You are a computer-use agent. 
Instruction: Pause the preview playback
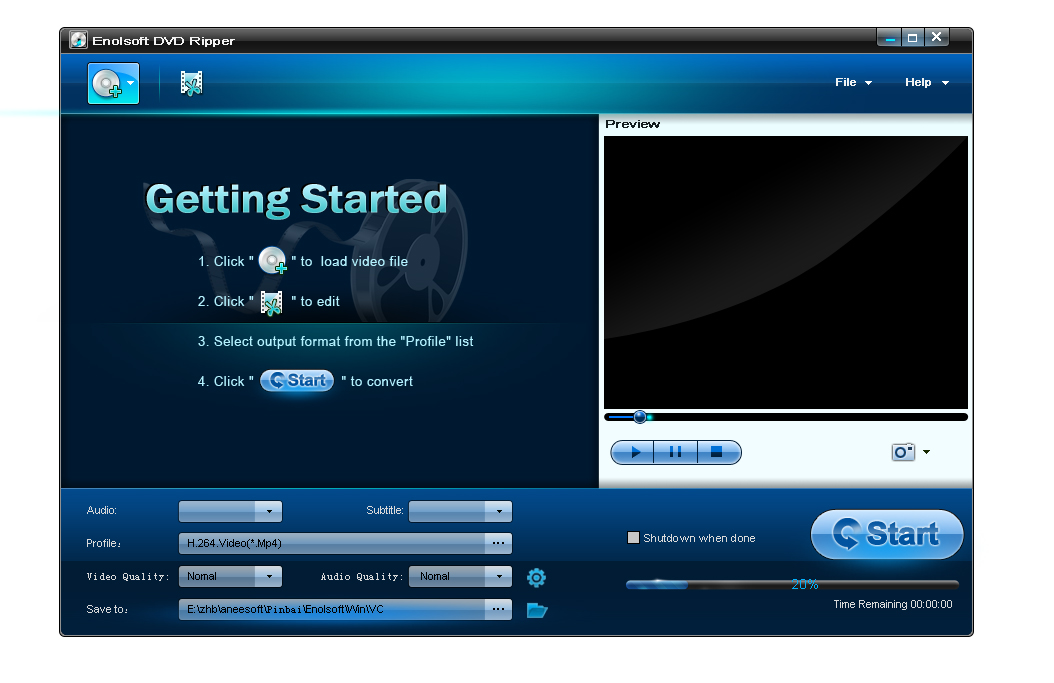676,452
